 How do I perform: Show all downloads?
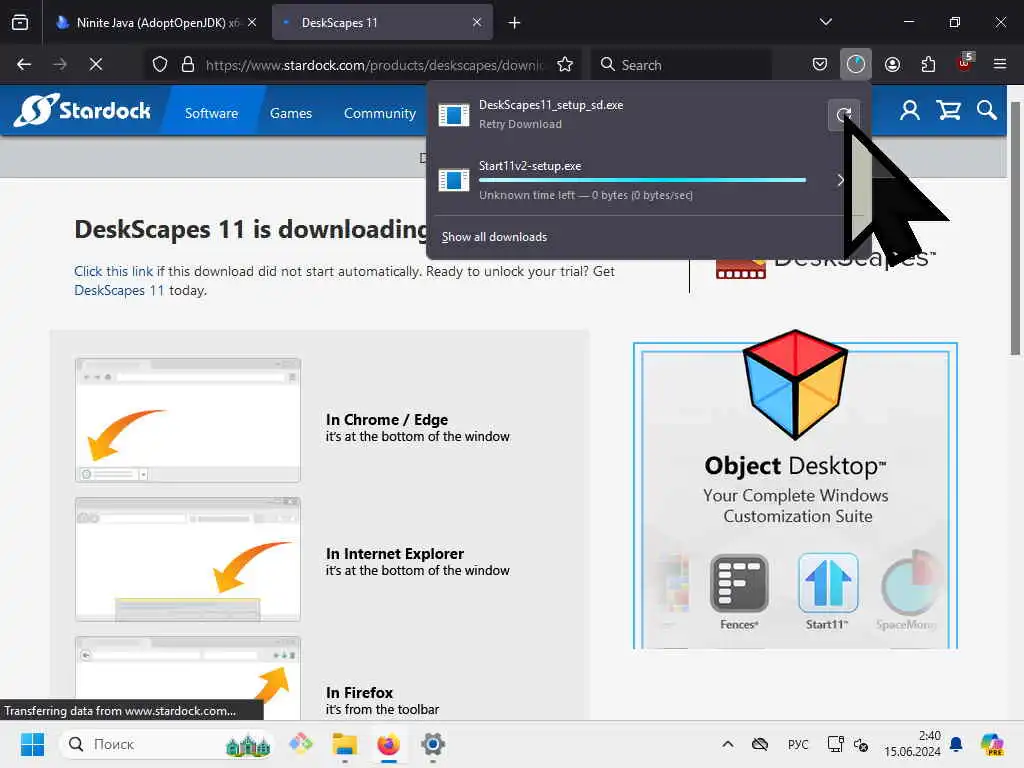coord(494,237)
